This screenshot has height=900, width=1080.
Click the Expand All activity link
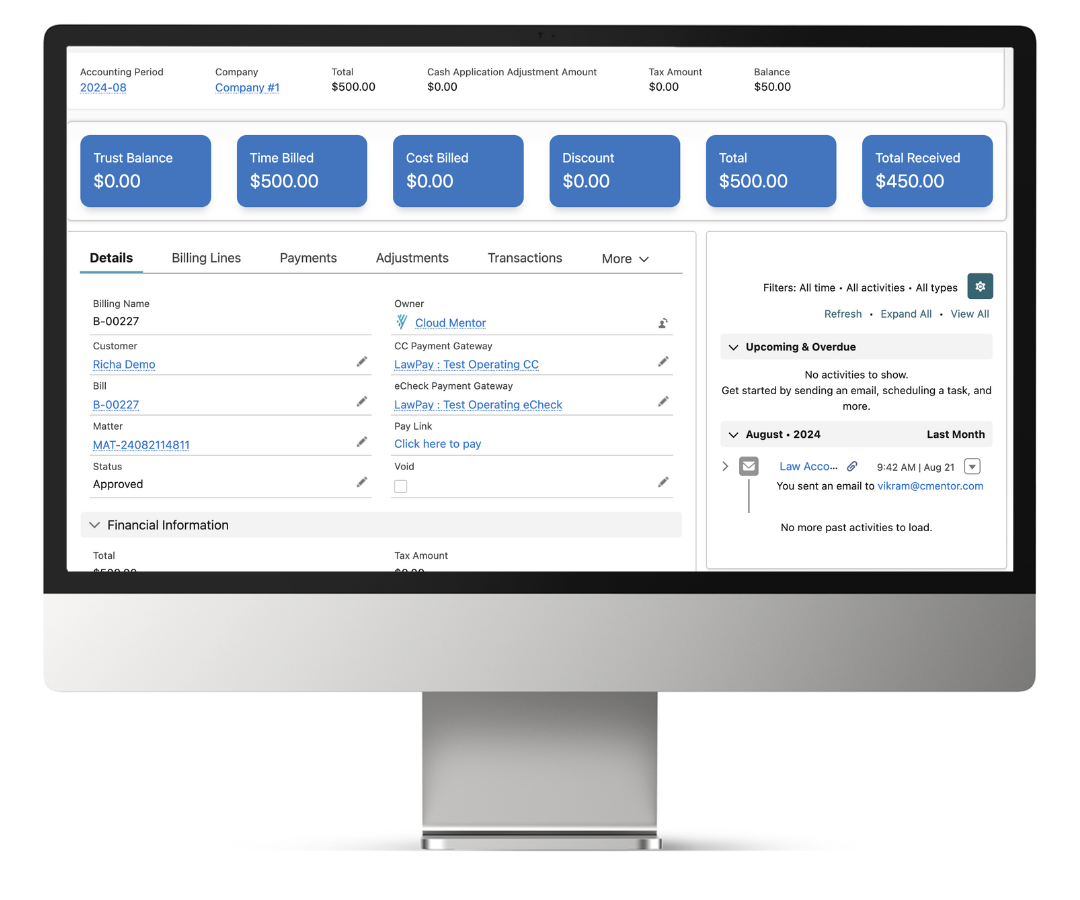905,313
